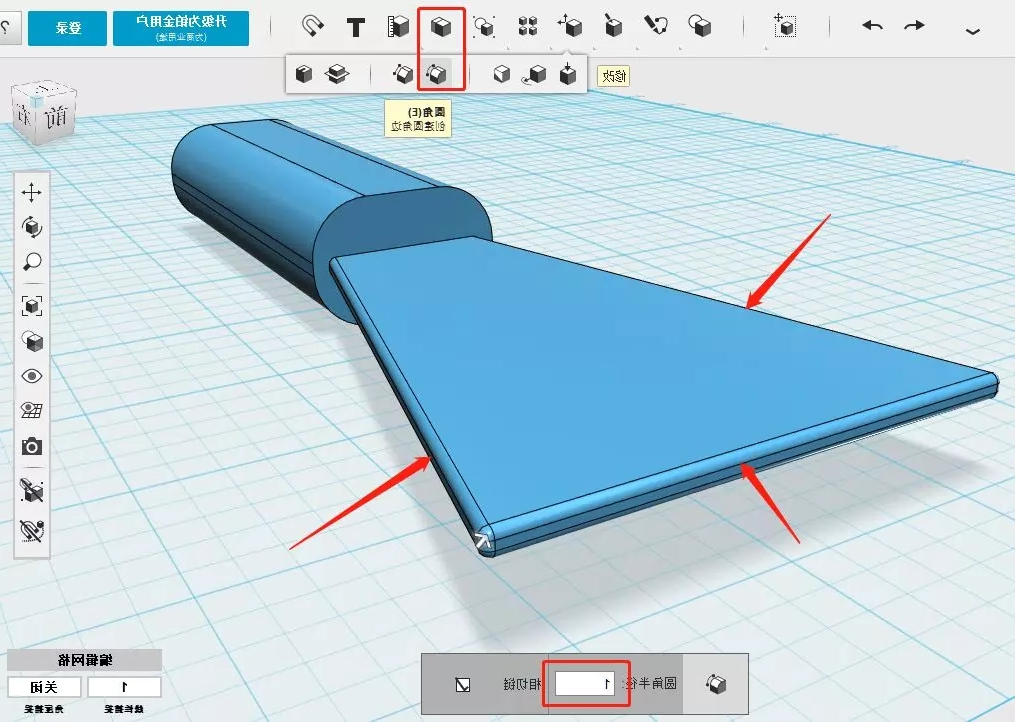
Task: Toggle snap with crossed cube icon
Action: (32, 490)
